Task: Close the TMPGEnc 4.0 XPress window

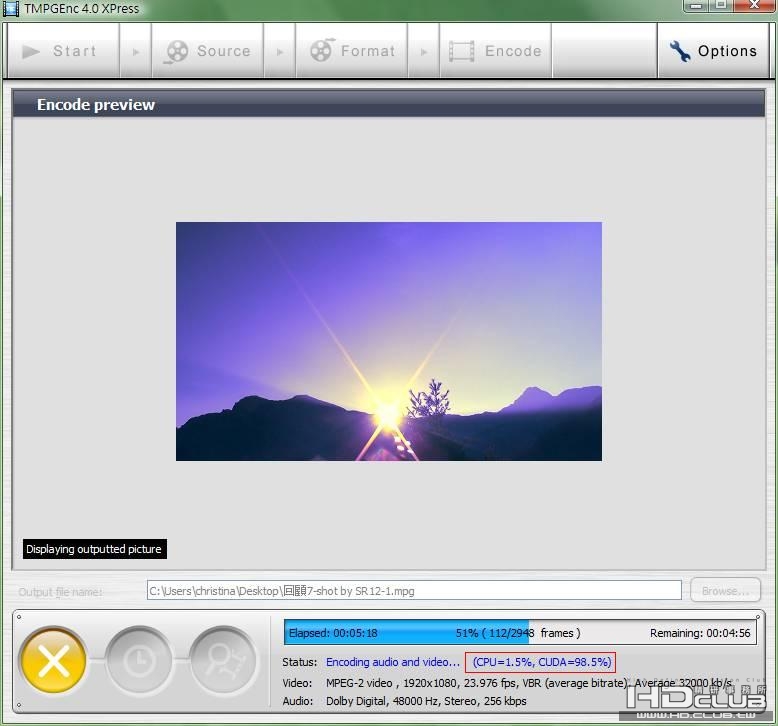Action: point(754,5)
